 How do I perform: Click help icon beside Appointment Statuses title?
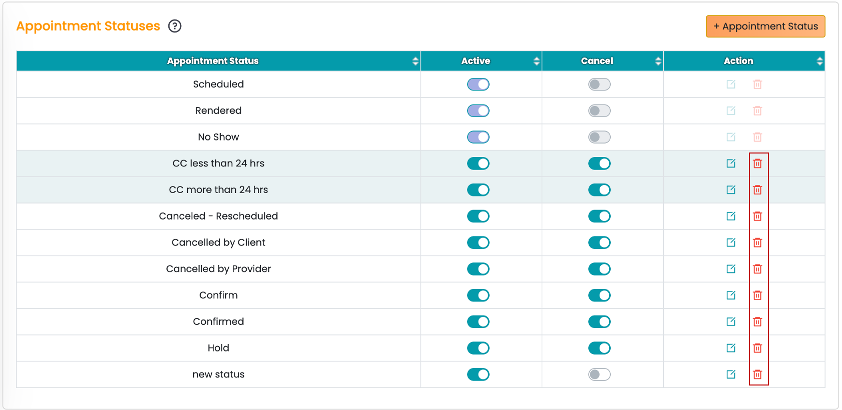point(175,26)
